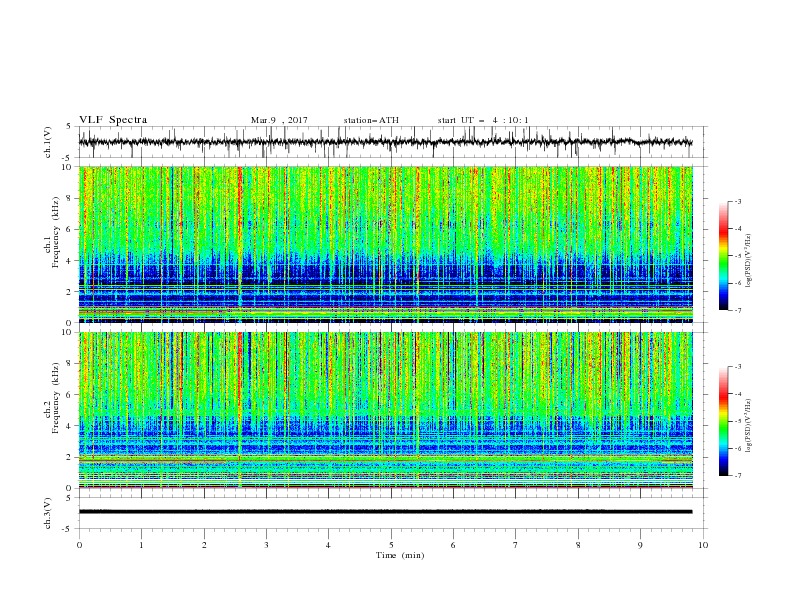Image resolution: width=792 pixels, height=612 pixels.
Task: Click the time axis tick label "7"
Action: click(516, 545)
